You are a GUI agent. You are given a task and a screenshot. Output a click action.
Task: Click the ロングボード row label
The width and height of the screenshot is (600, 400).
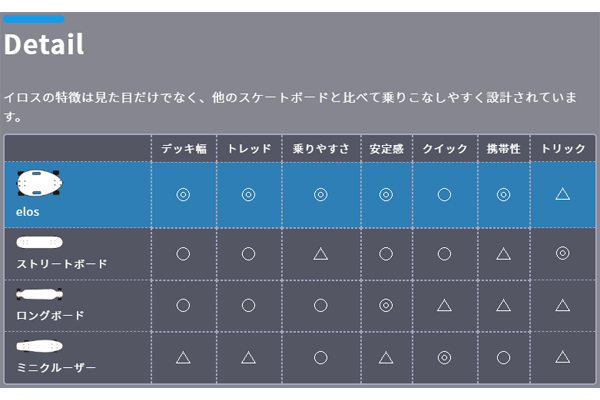click(50, 316)
